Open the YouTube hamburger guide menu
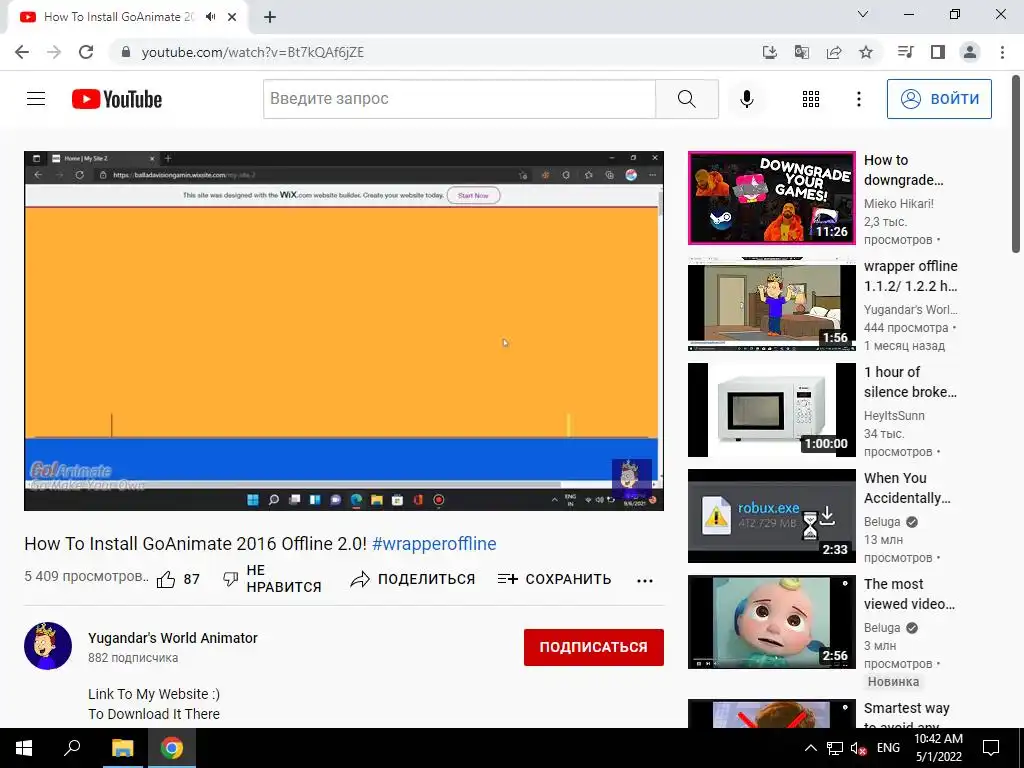Image resolution: width=1024 pixels, height=768 pixels. (36, 99)
